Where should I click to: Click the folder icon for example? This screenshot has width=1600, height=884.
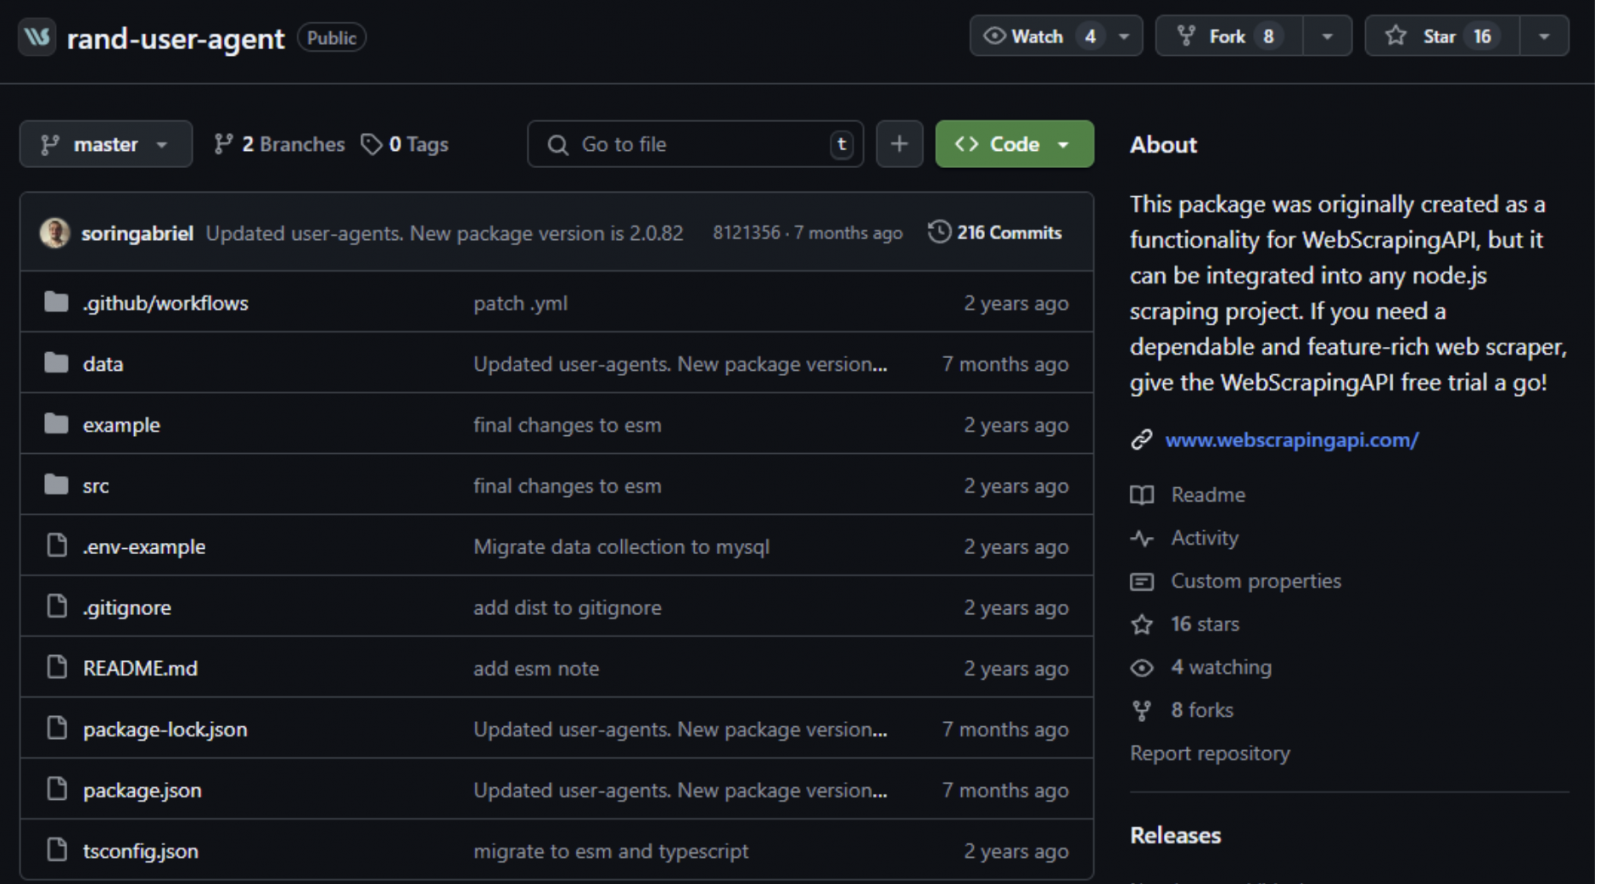[x=57, y=424]
